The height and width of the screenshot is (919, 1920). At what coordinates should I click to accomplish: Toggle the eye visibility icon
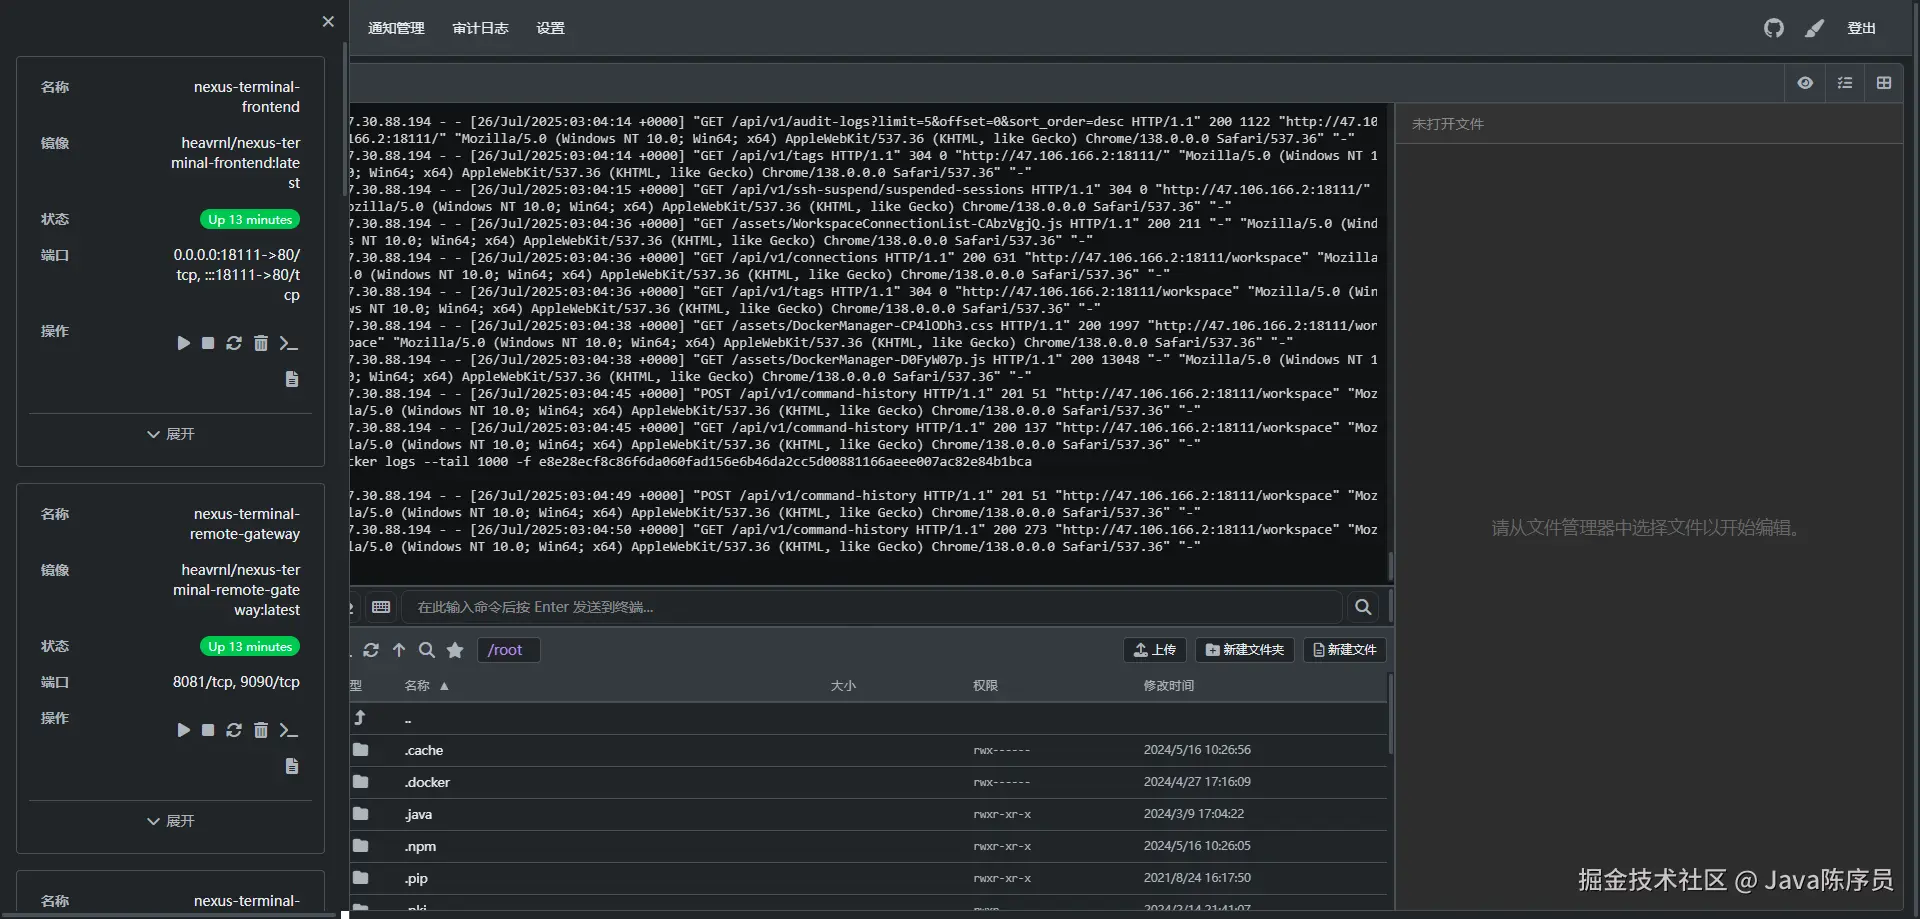tap(1805, 83)
